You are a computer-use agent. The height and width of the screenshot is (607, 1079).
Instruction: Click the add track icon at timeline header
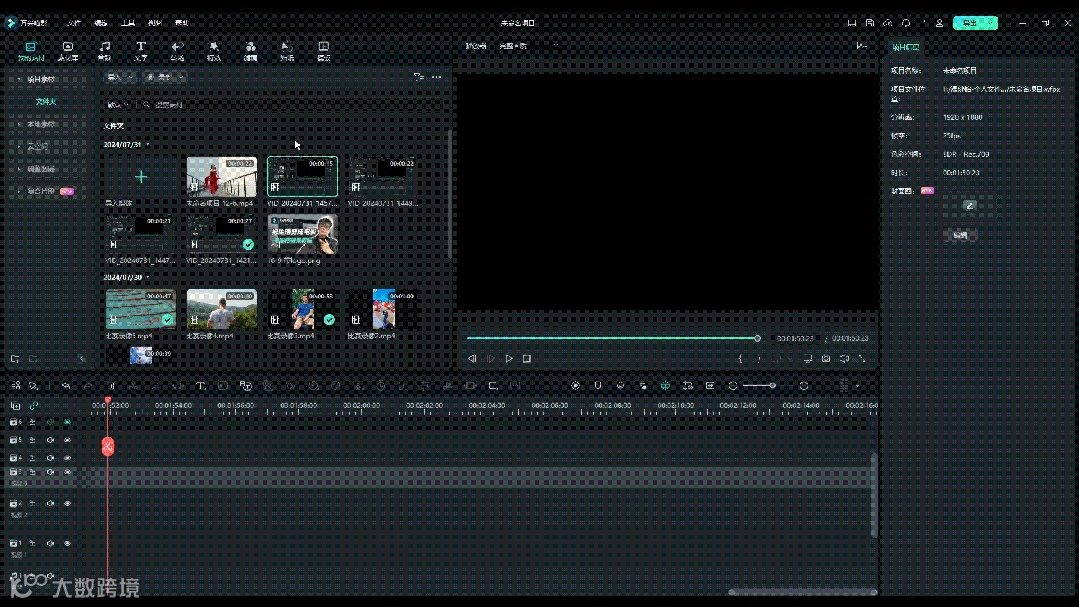coord(15,406)
